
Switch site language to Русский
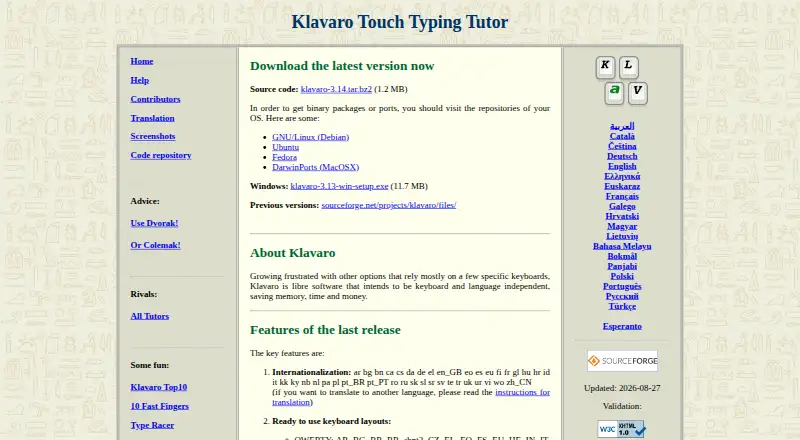pyautogui.click(x=622, y=297)
